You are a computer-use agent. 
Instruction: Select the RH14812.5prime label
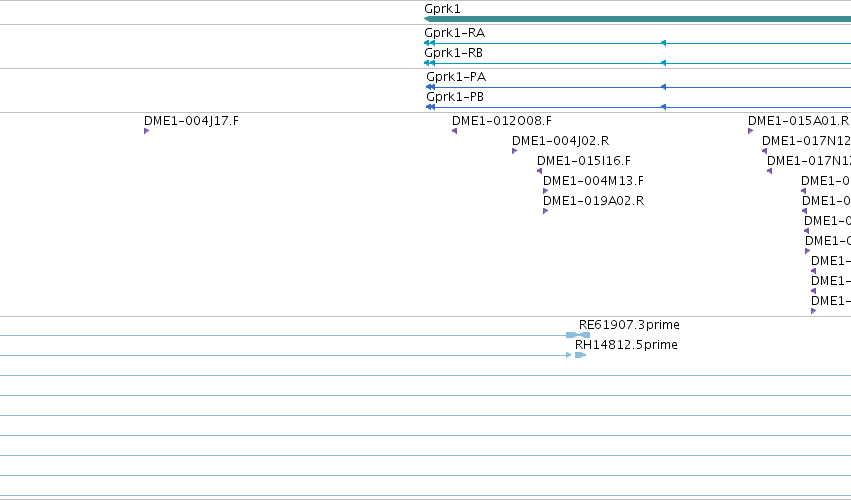pyautogui.click(x=626, y=345)
